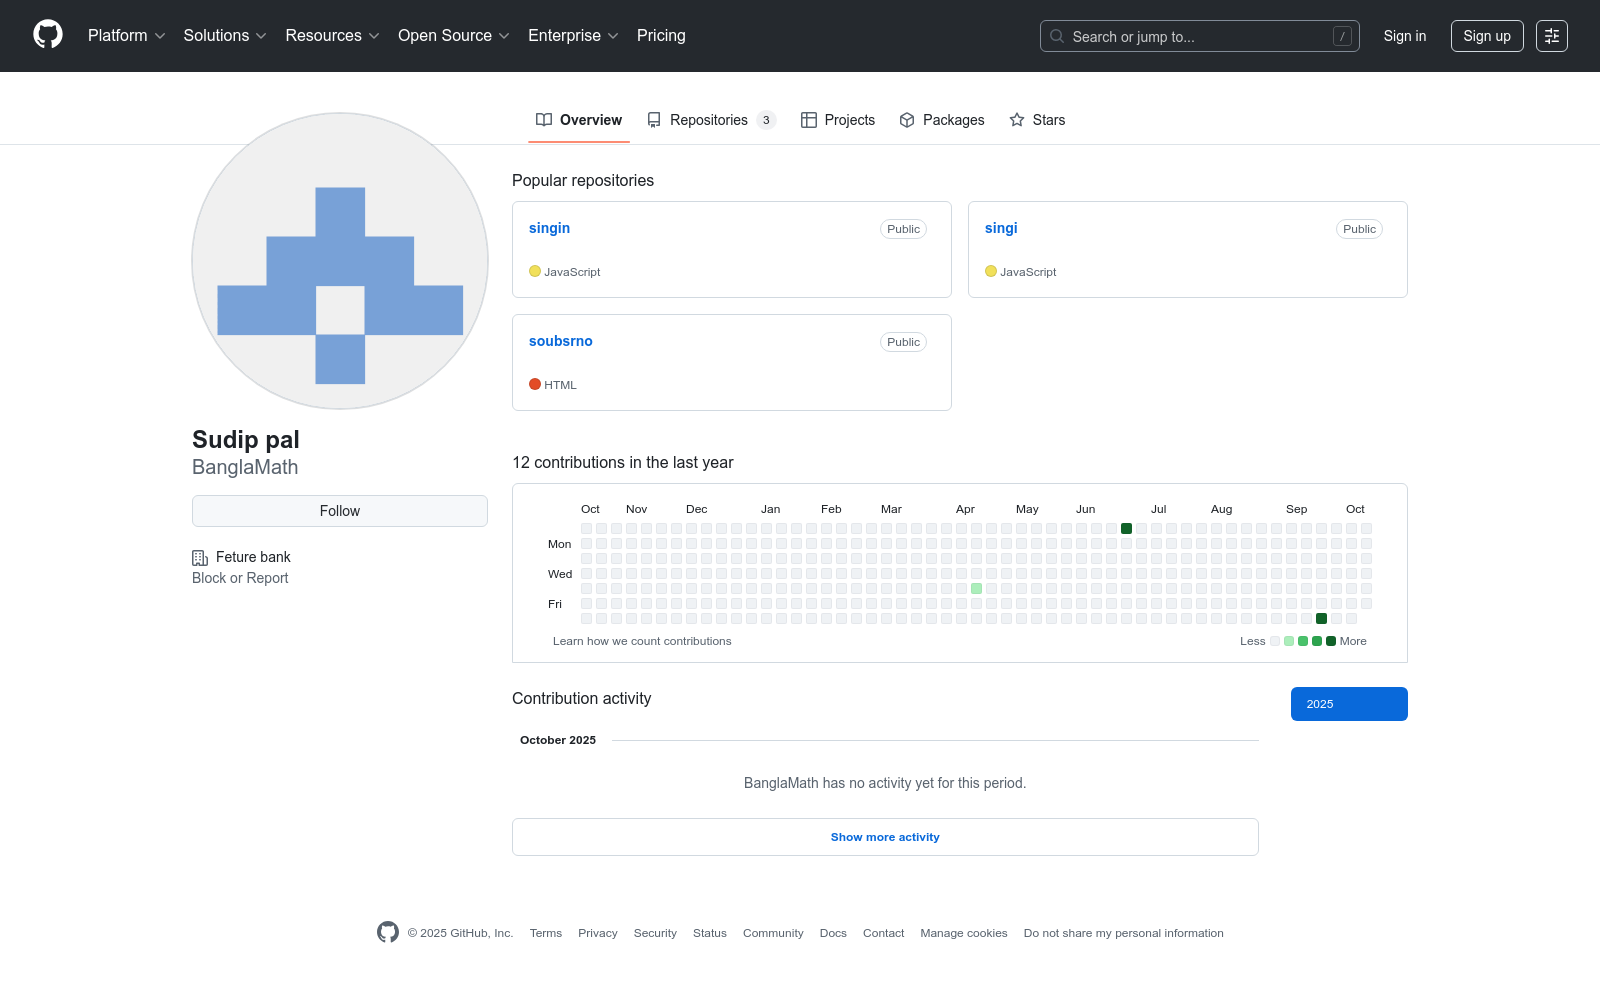1600x1000 pixels.
Task: Click the Repositories count badge showing 3
Action: pos(766,120)
